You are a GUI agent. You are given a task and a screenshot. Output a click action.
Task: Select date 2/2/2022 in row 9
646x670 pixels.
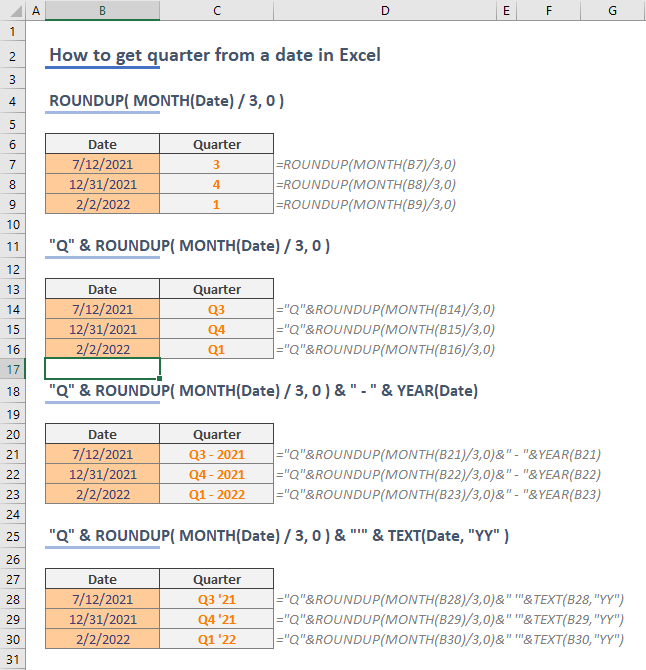coord(103,204)
